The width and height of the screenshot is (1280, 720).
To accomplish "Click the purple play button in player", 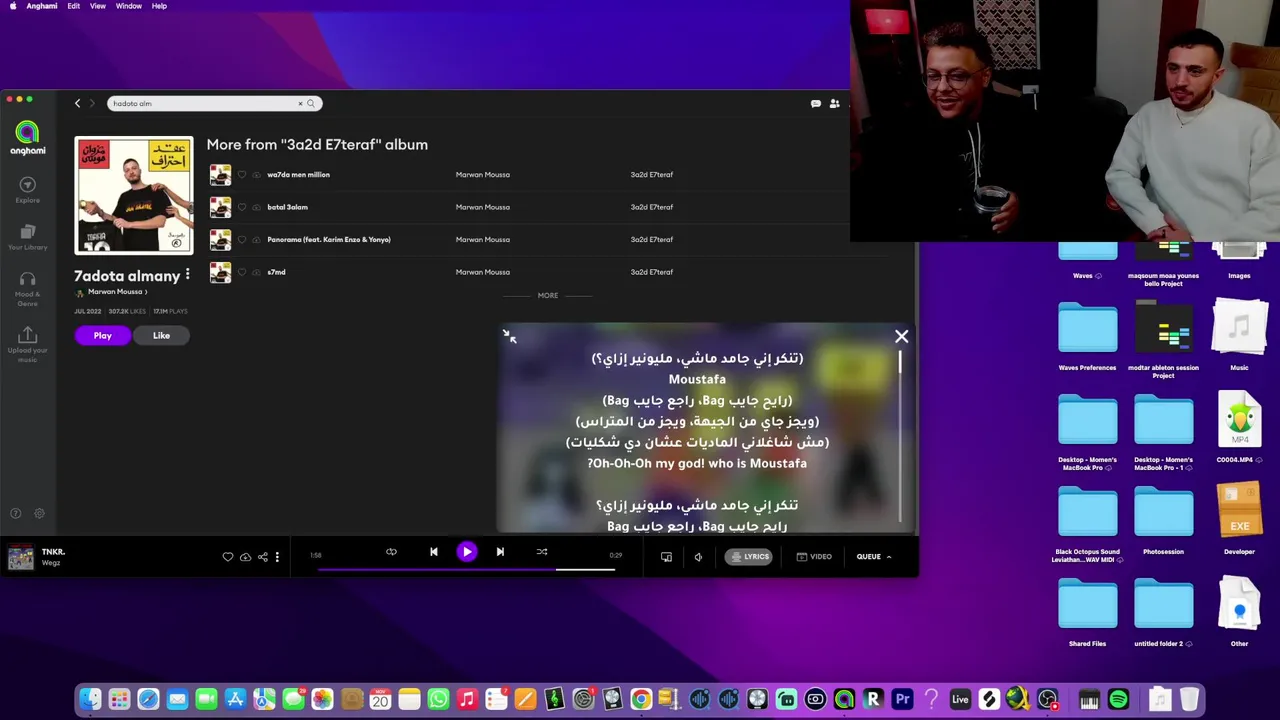I will tap(467, 552).
